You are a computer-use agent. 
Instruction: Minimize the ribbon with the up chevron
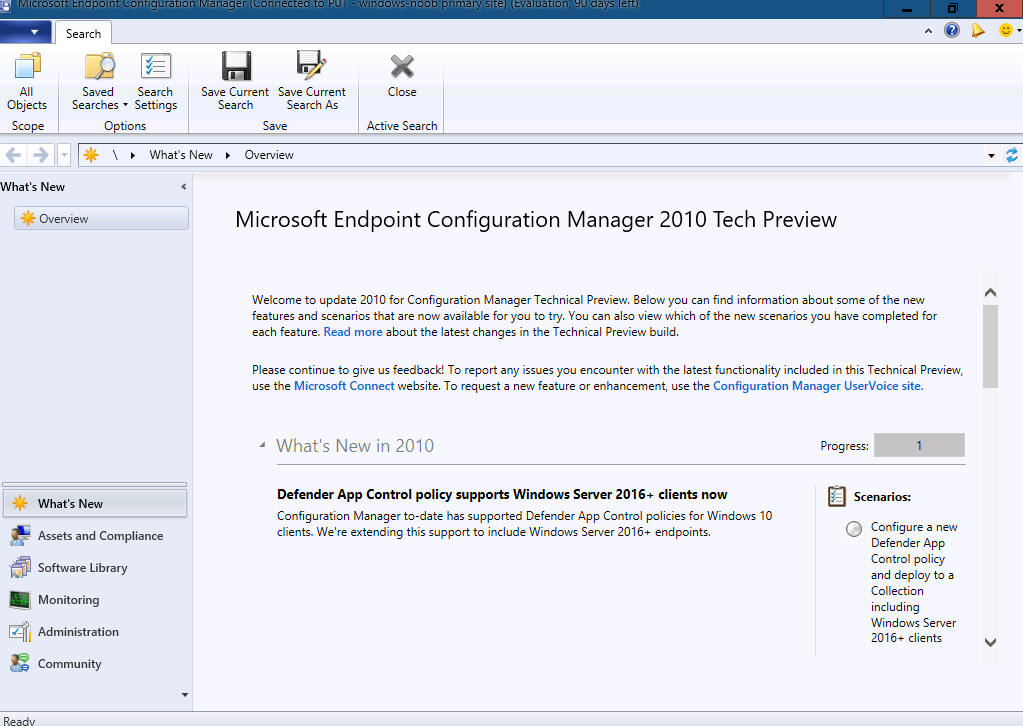click(x=928, y=31)
